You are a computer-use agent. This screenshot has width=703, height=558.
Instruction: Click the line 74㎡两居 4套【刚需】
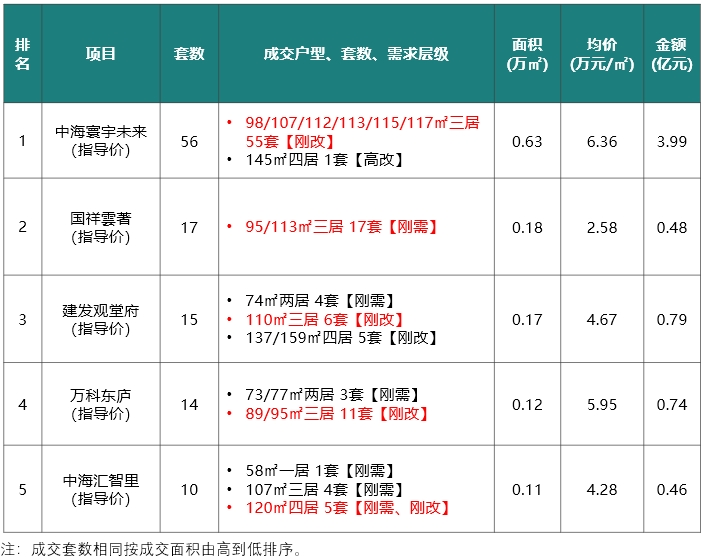320,301
